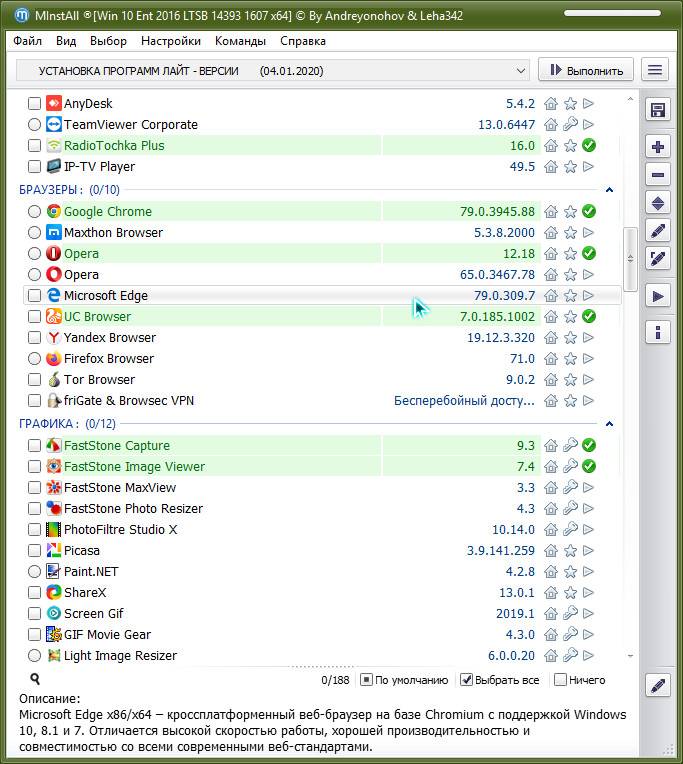Click star icon in friGate & Browsec VPN row
683x764 pixels.
tap(570, 401)
